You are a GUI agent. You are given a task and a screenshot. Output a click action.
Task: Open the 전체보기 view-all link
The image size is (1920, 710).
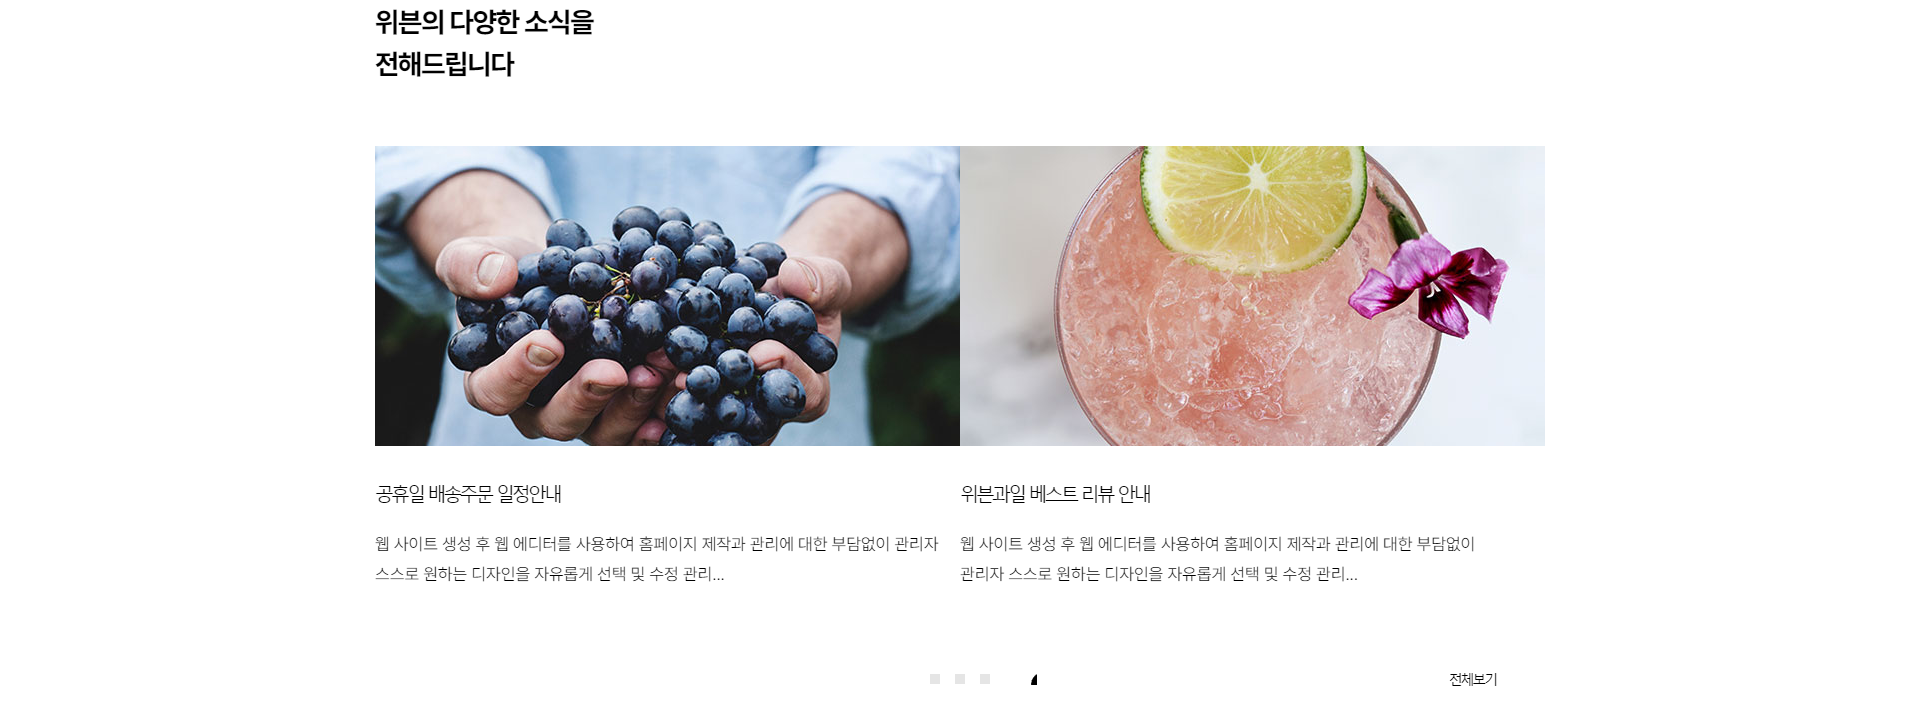pos(1473,680)
